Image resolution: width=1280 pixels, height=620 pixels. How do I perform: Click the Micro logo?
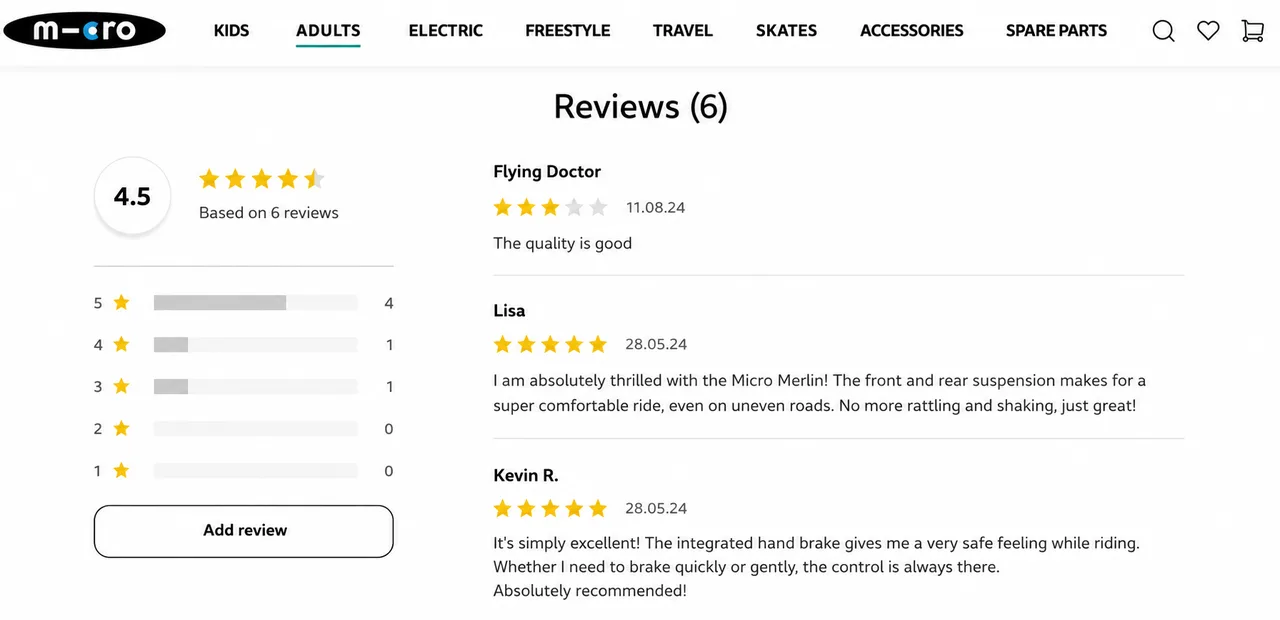(84, 31)
